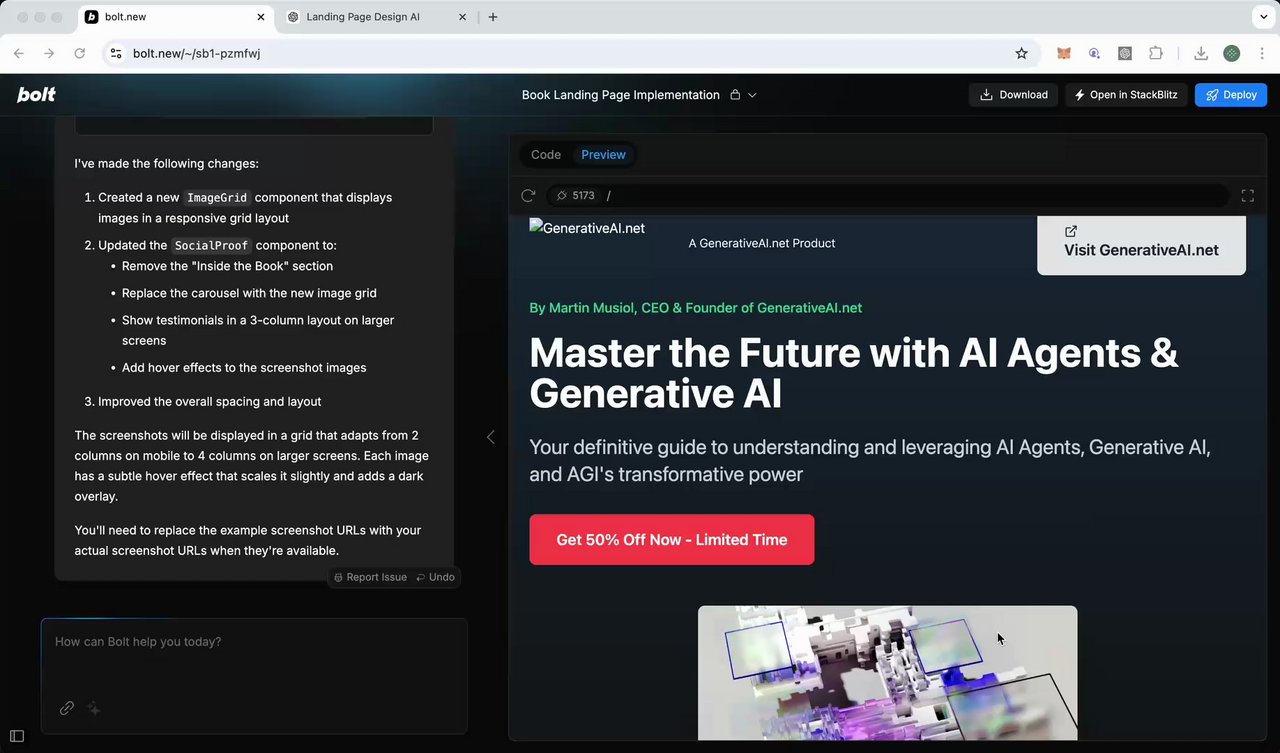Click the preview URL path field

point(888,196)
